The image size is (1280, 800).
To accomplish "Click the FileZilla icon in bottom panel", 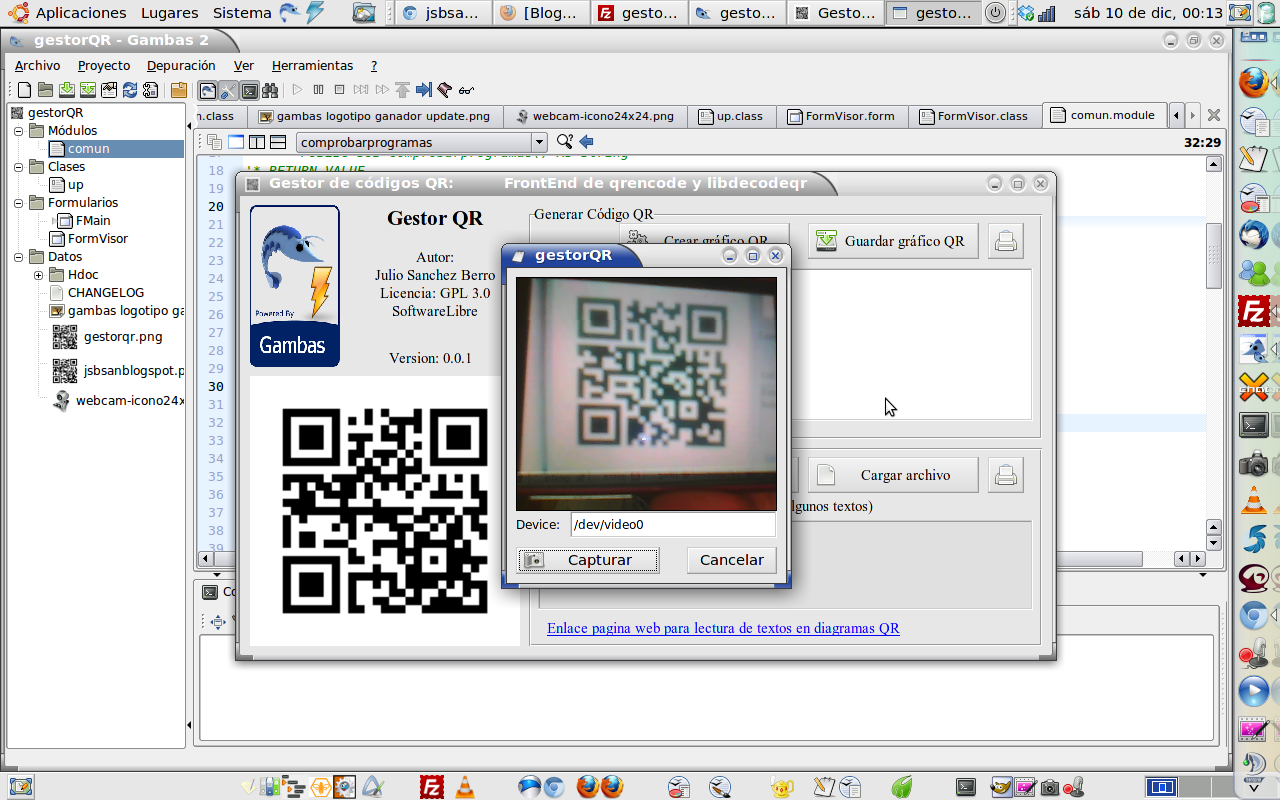I will 432,787.
